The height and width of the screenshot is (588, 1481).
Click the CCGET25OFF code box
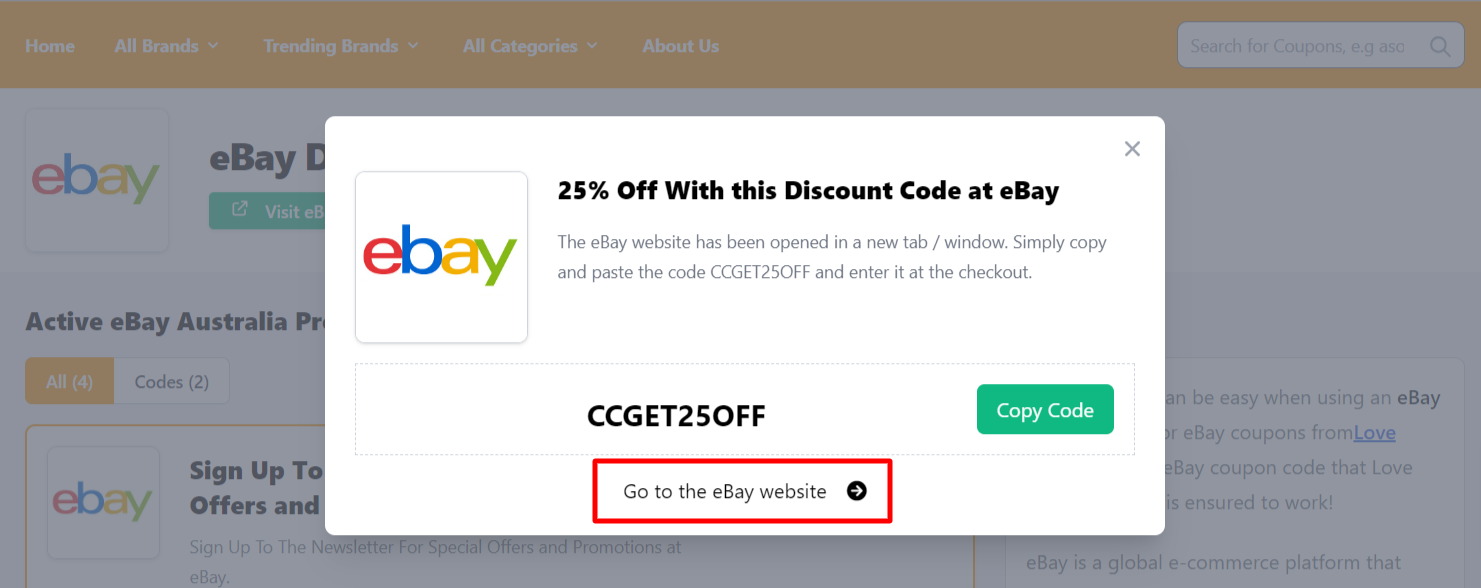[676, 415]
